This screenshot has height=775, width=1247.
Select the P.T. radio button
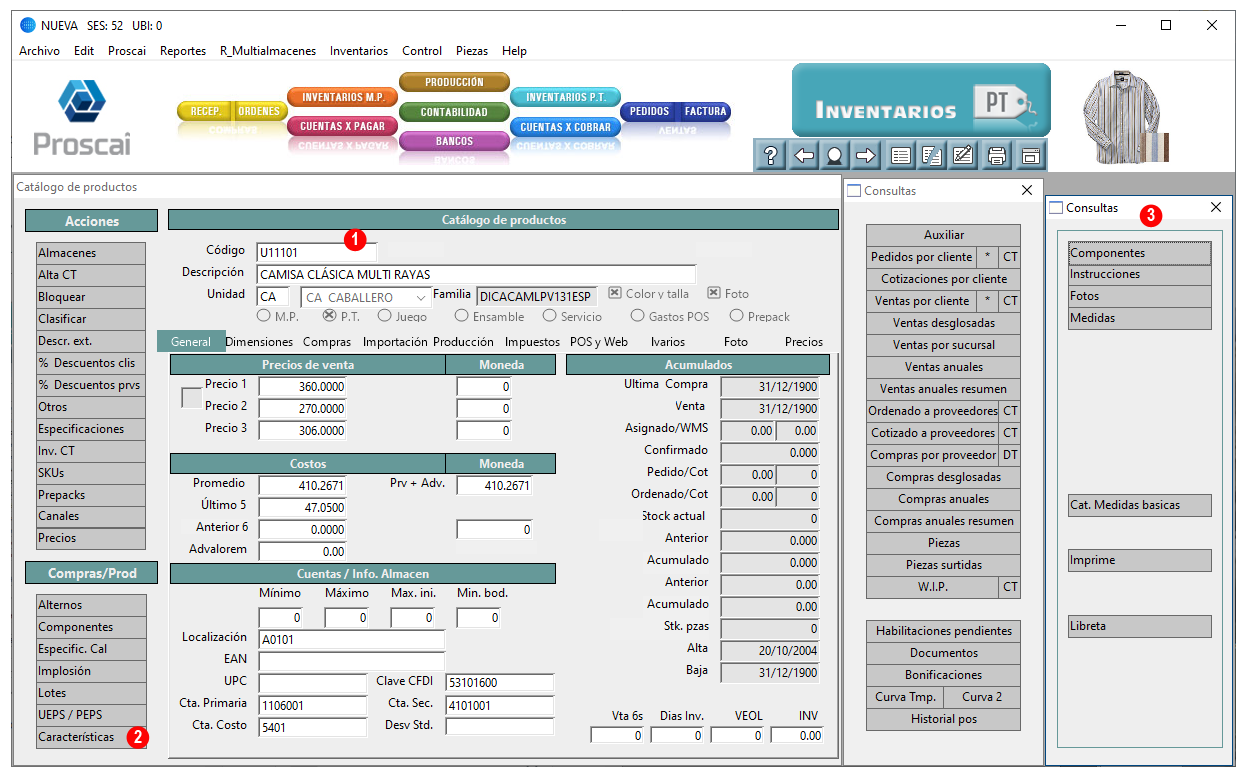pos(329,316)
